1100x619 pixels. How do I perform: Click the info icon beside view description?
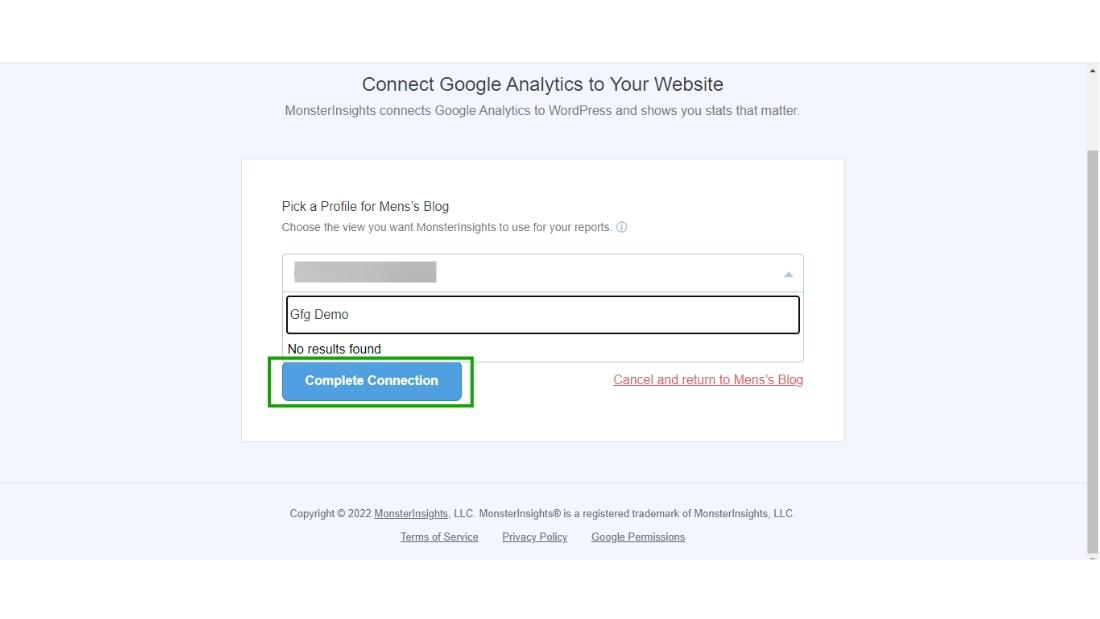[x=622, y=227]
